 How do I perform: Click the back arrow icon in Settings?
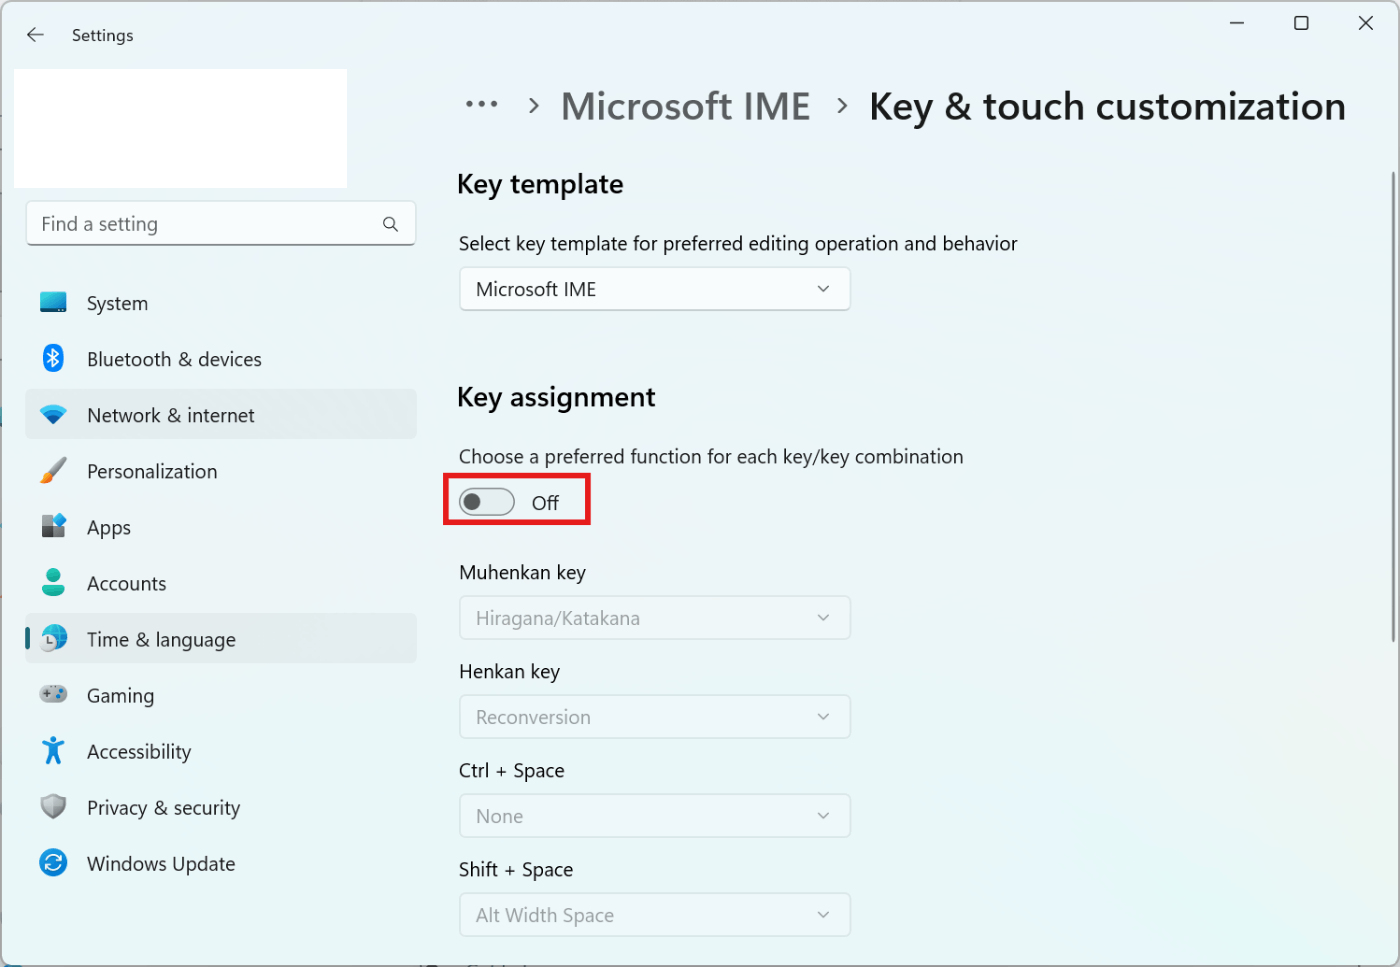tap(35, 35)
